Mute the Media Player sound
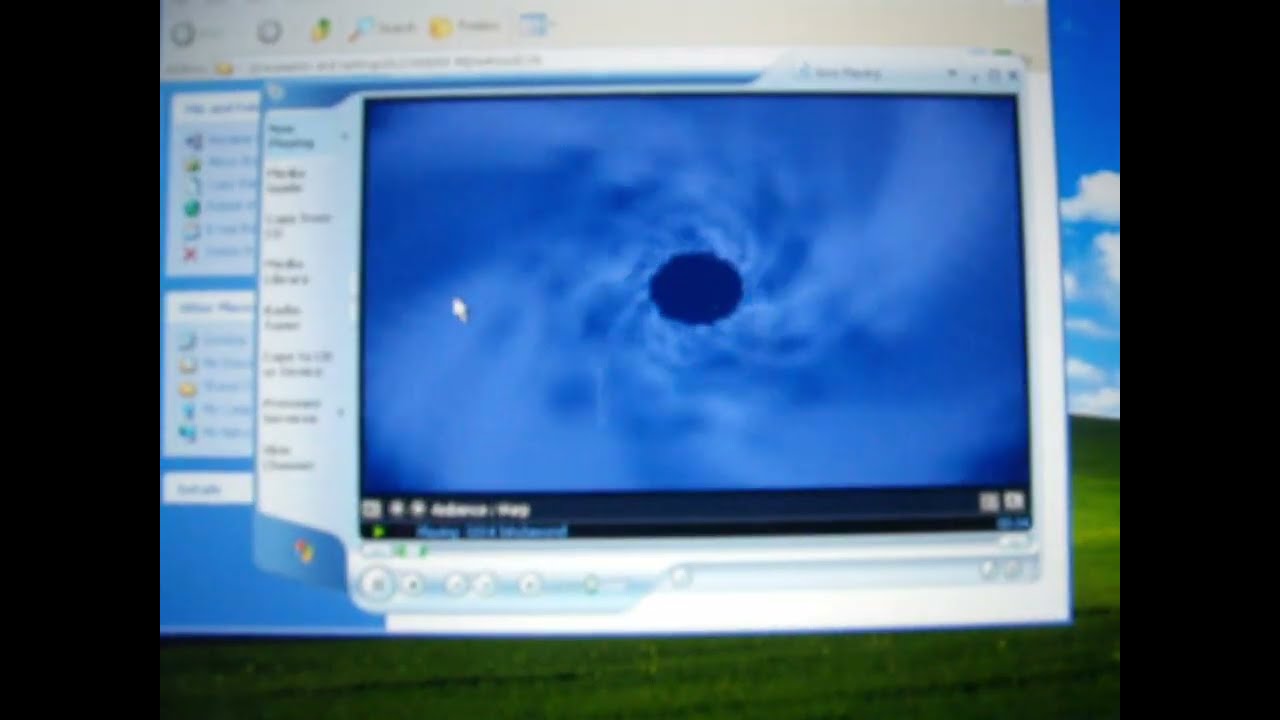Screen dimensions: 1280x720 point(530,584)
